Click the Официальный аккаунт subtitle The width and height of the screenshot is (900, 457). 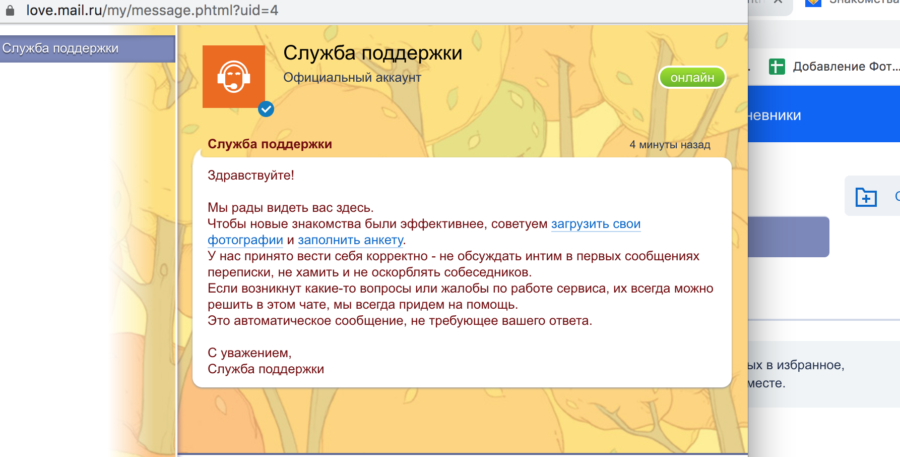(x=352, y=78)
